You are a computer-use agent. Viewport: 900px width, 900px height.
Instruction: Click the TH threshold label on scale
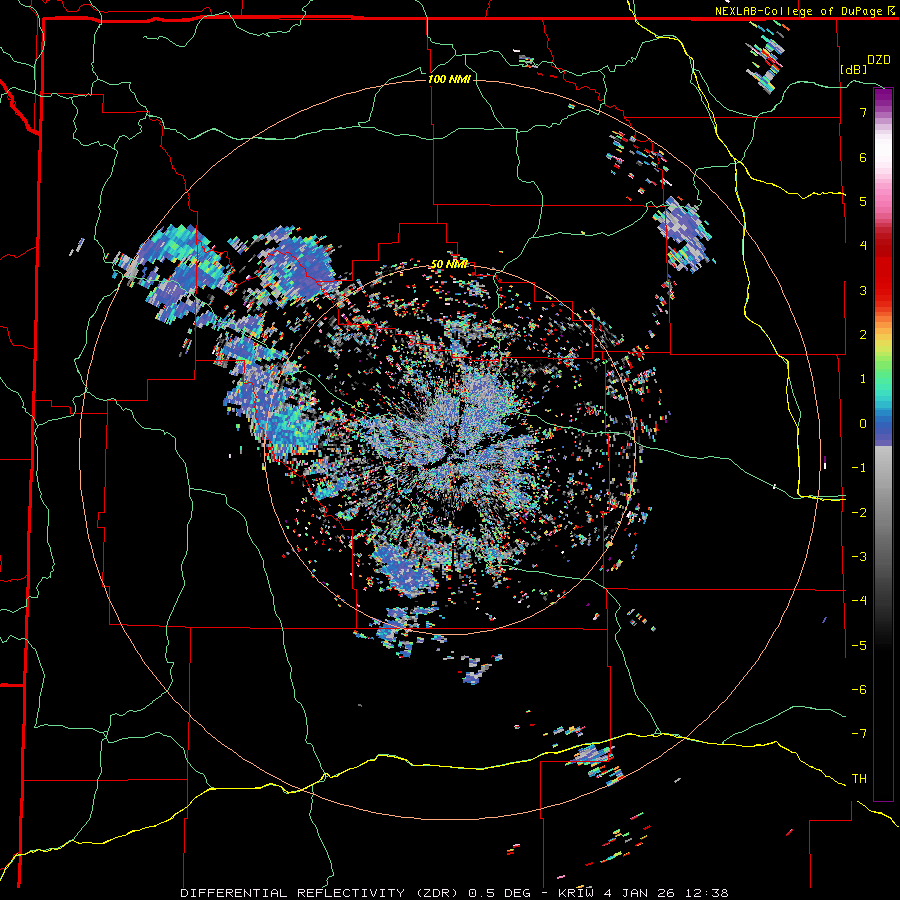(859, 779)
